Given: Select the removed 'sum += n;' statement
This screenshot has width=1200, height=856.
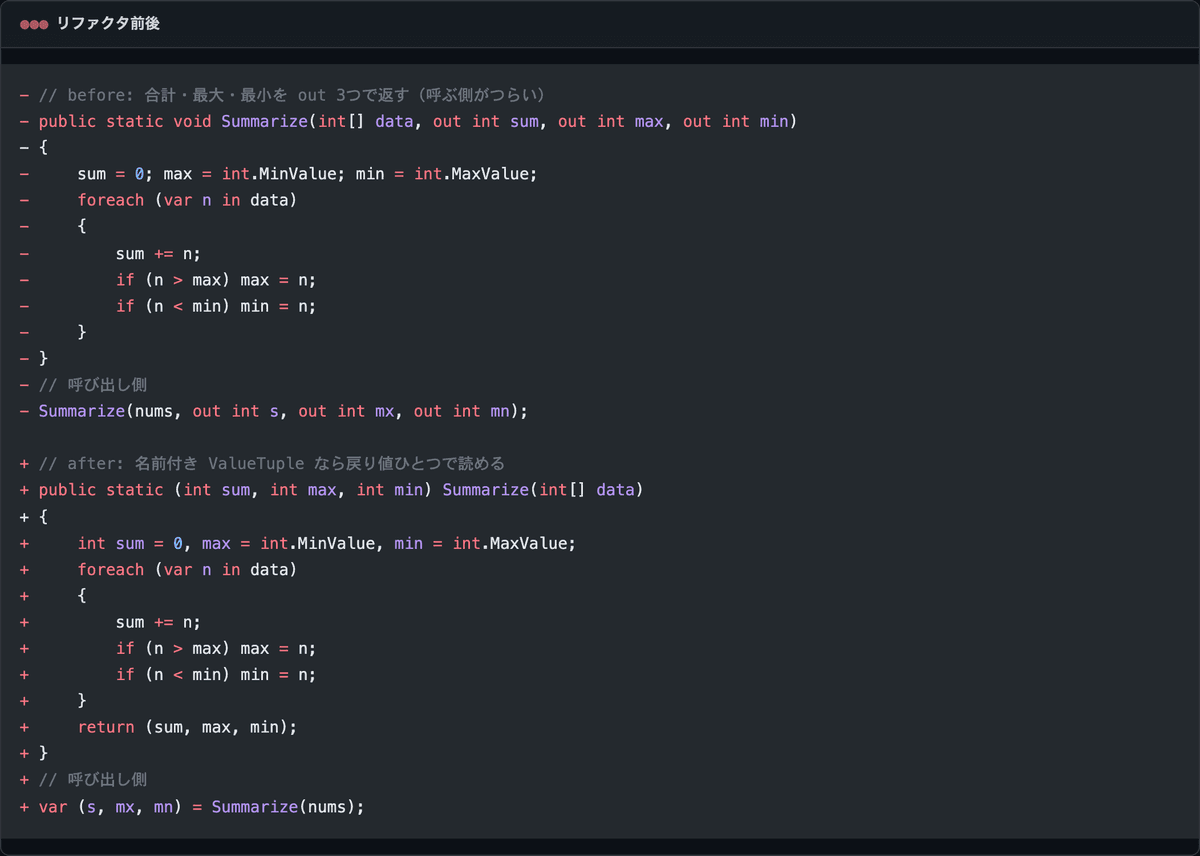Looking at the screenshot, I should click(x=158, y=253).
